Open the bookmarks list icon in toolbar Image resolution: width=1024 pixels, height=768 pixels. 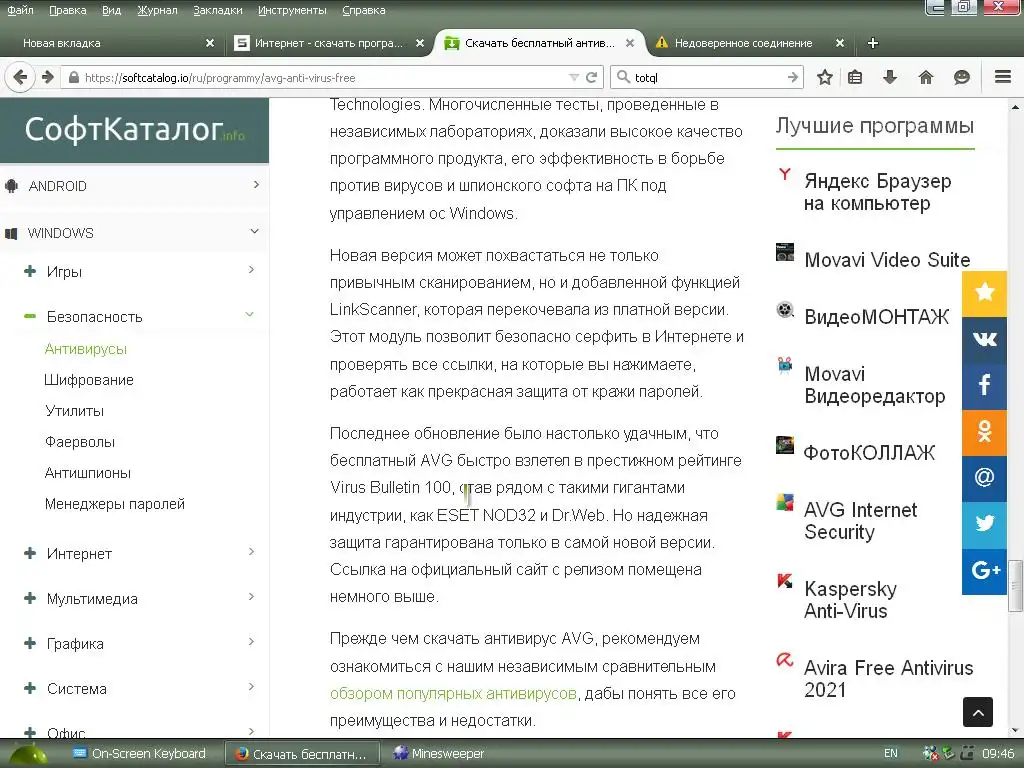(855, 77)
